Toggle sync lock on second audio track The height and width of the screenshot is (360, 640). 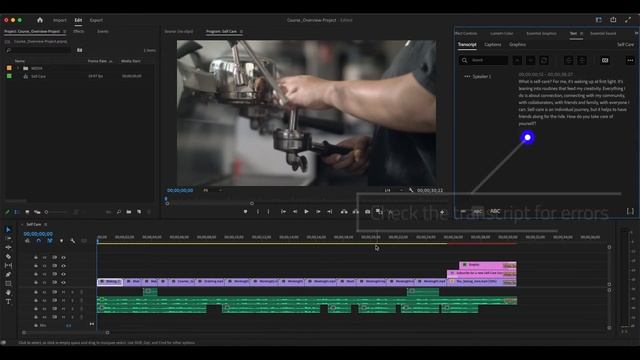pos(54,300)
